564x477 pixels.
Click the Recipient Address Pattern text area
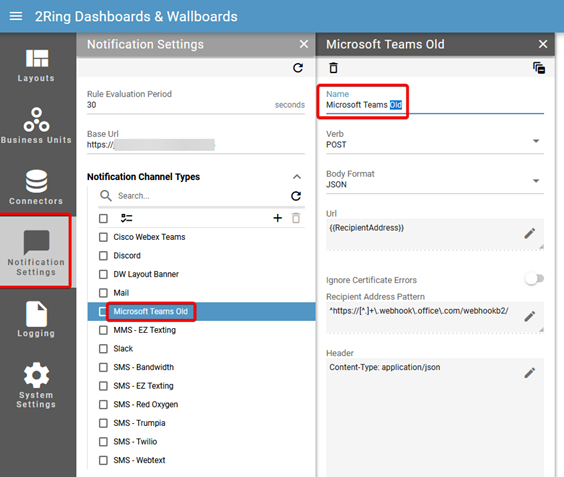pos(435,317)
